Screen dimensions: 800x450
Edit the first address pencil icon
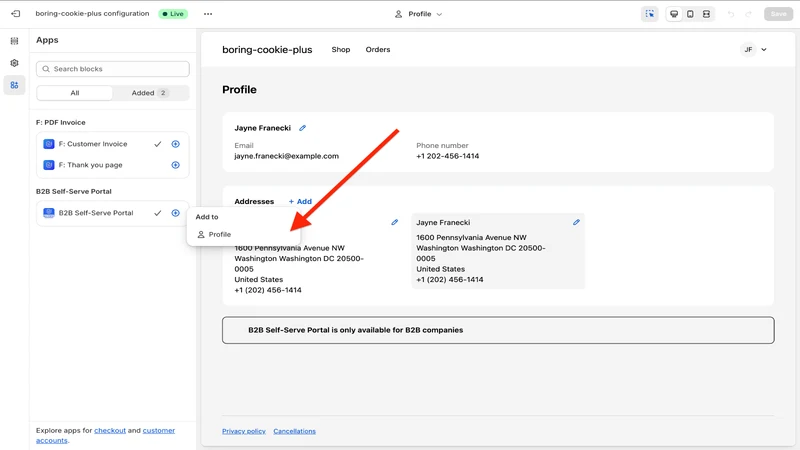tap(394, 222)
